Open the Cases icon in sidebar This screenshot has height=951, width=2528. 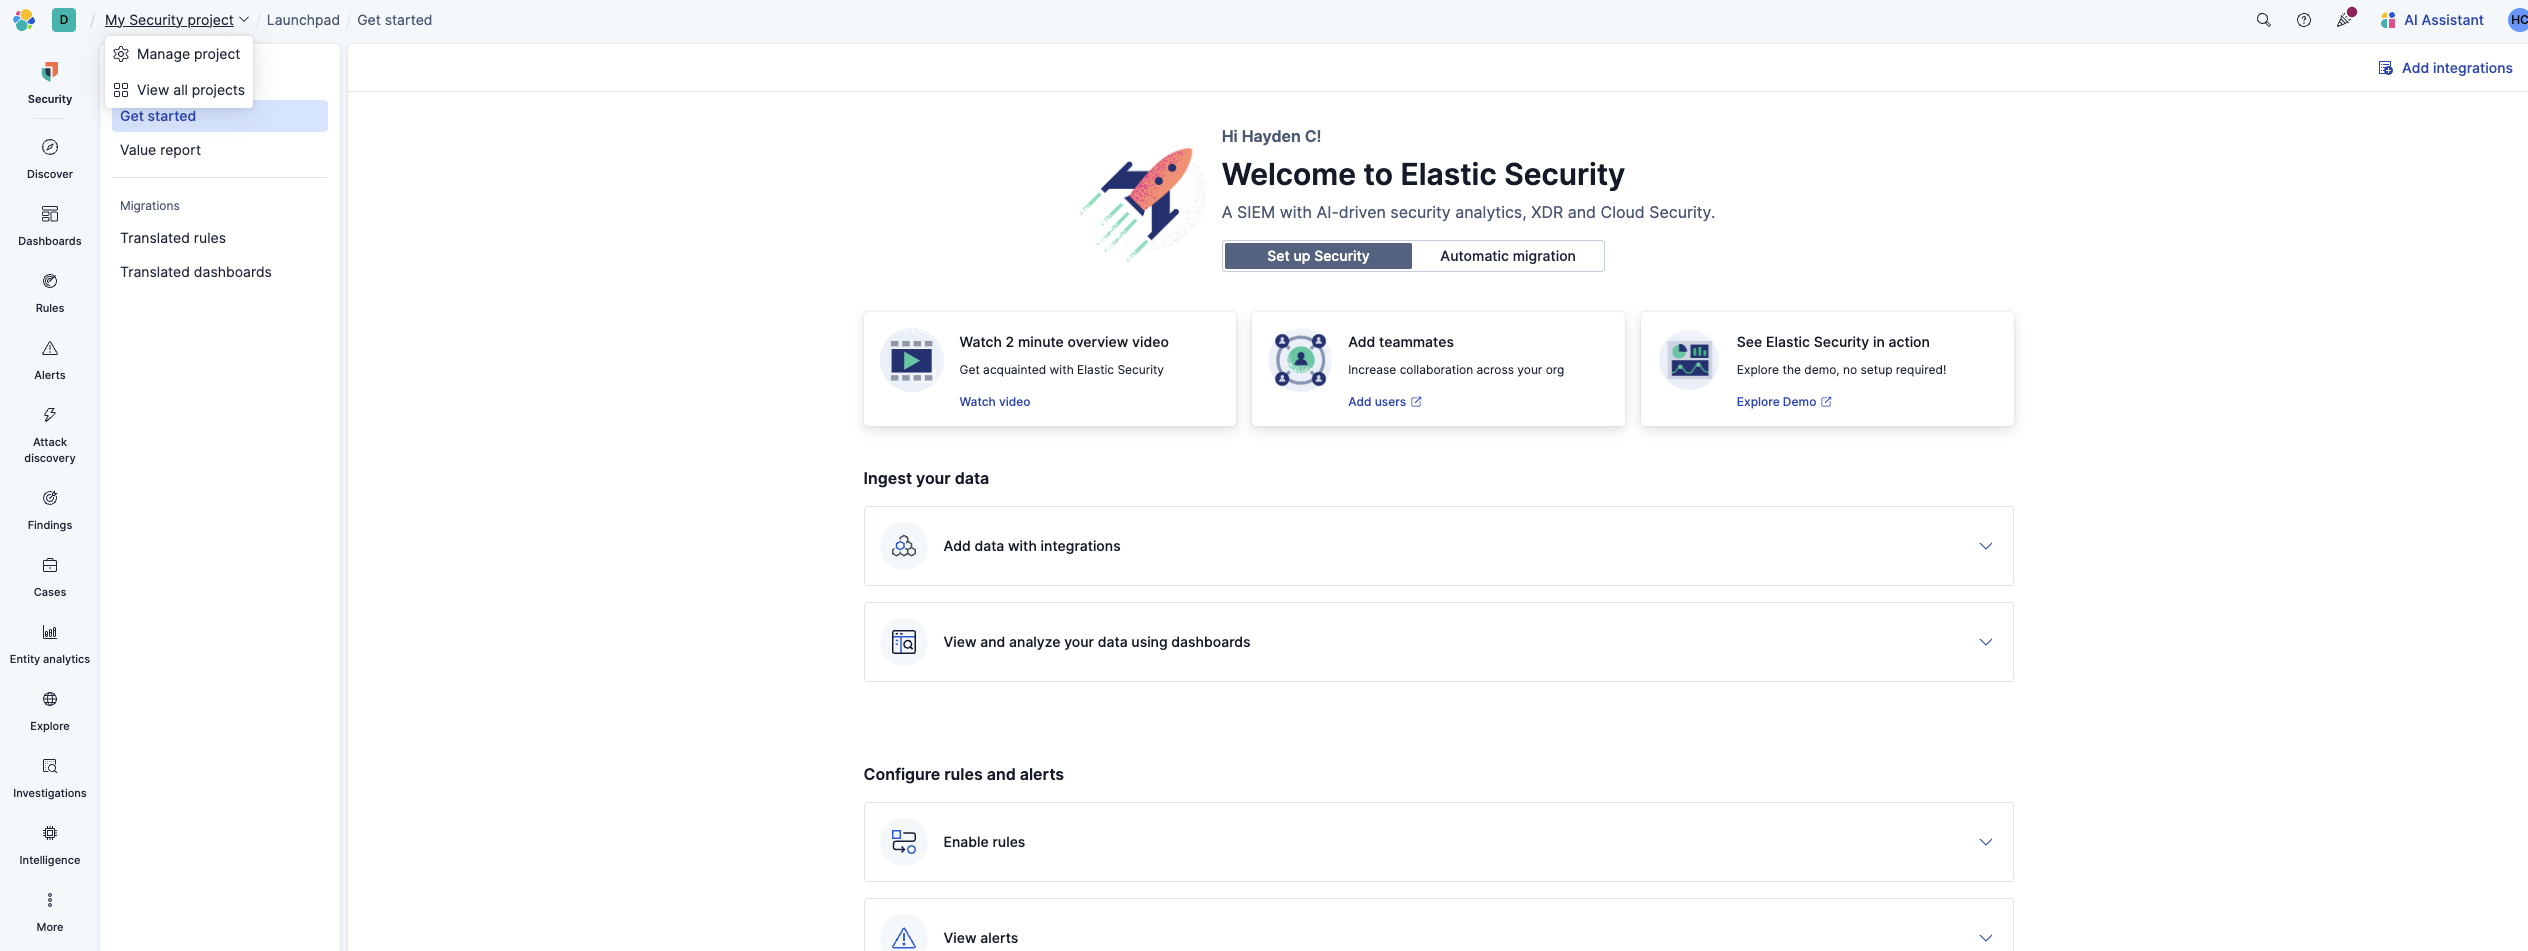pyautogui.click(x=50, y=576)
